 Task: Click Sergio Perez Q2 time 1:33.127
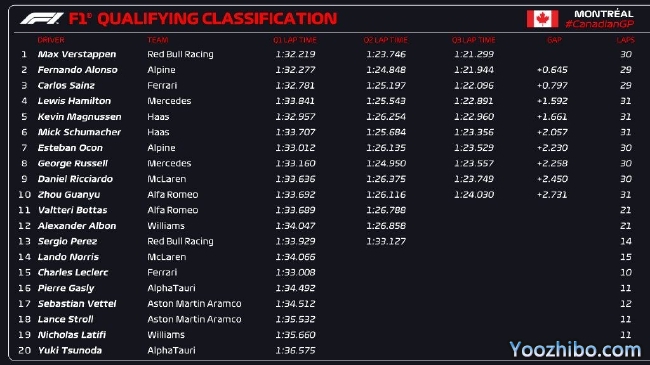[386, 241]
